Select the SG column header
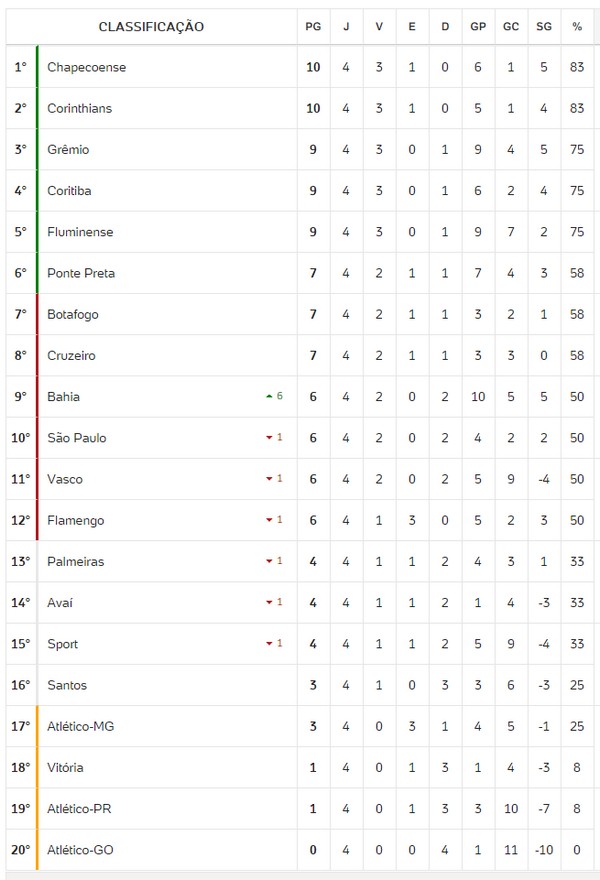Screen dimensions: 600x880 pyautogui.click(x=543, y=27)
